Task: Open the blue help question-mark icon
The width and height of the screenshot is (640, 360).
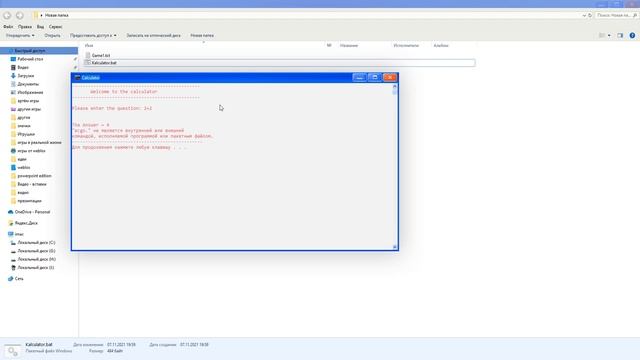Action: (632, 36)
